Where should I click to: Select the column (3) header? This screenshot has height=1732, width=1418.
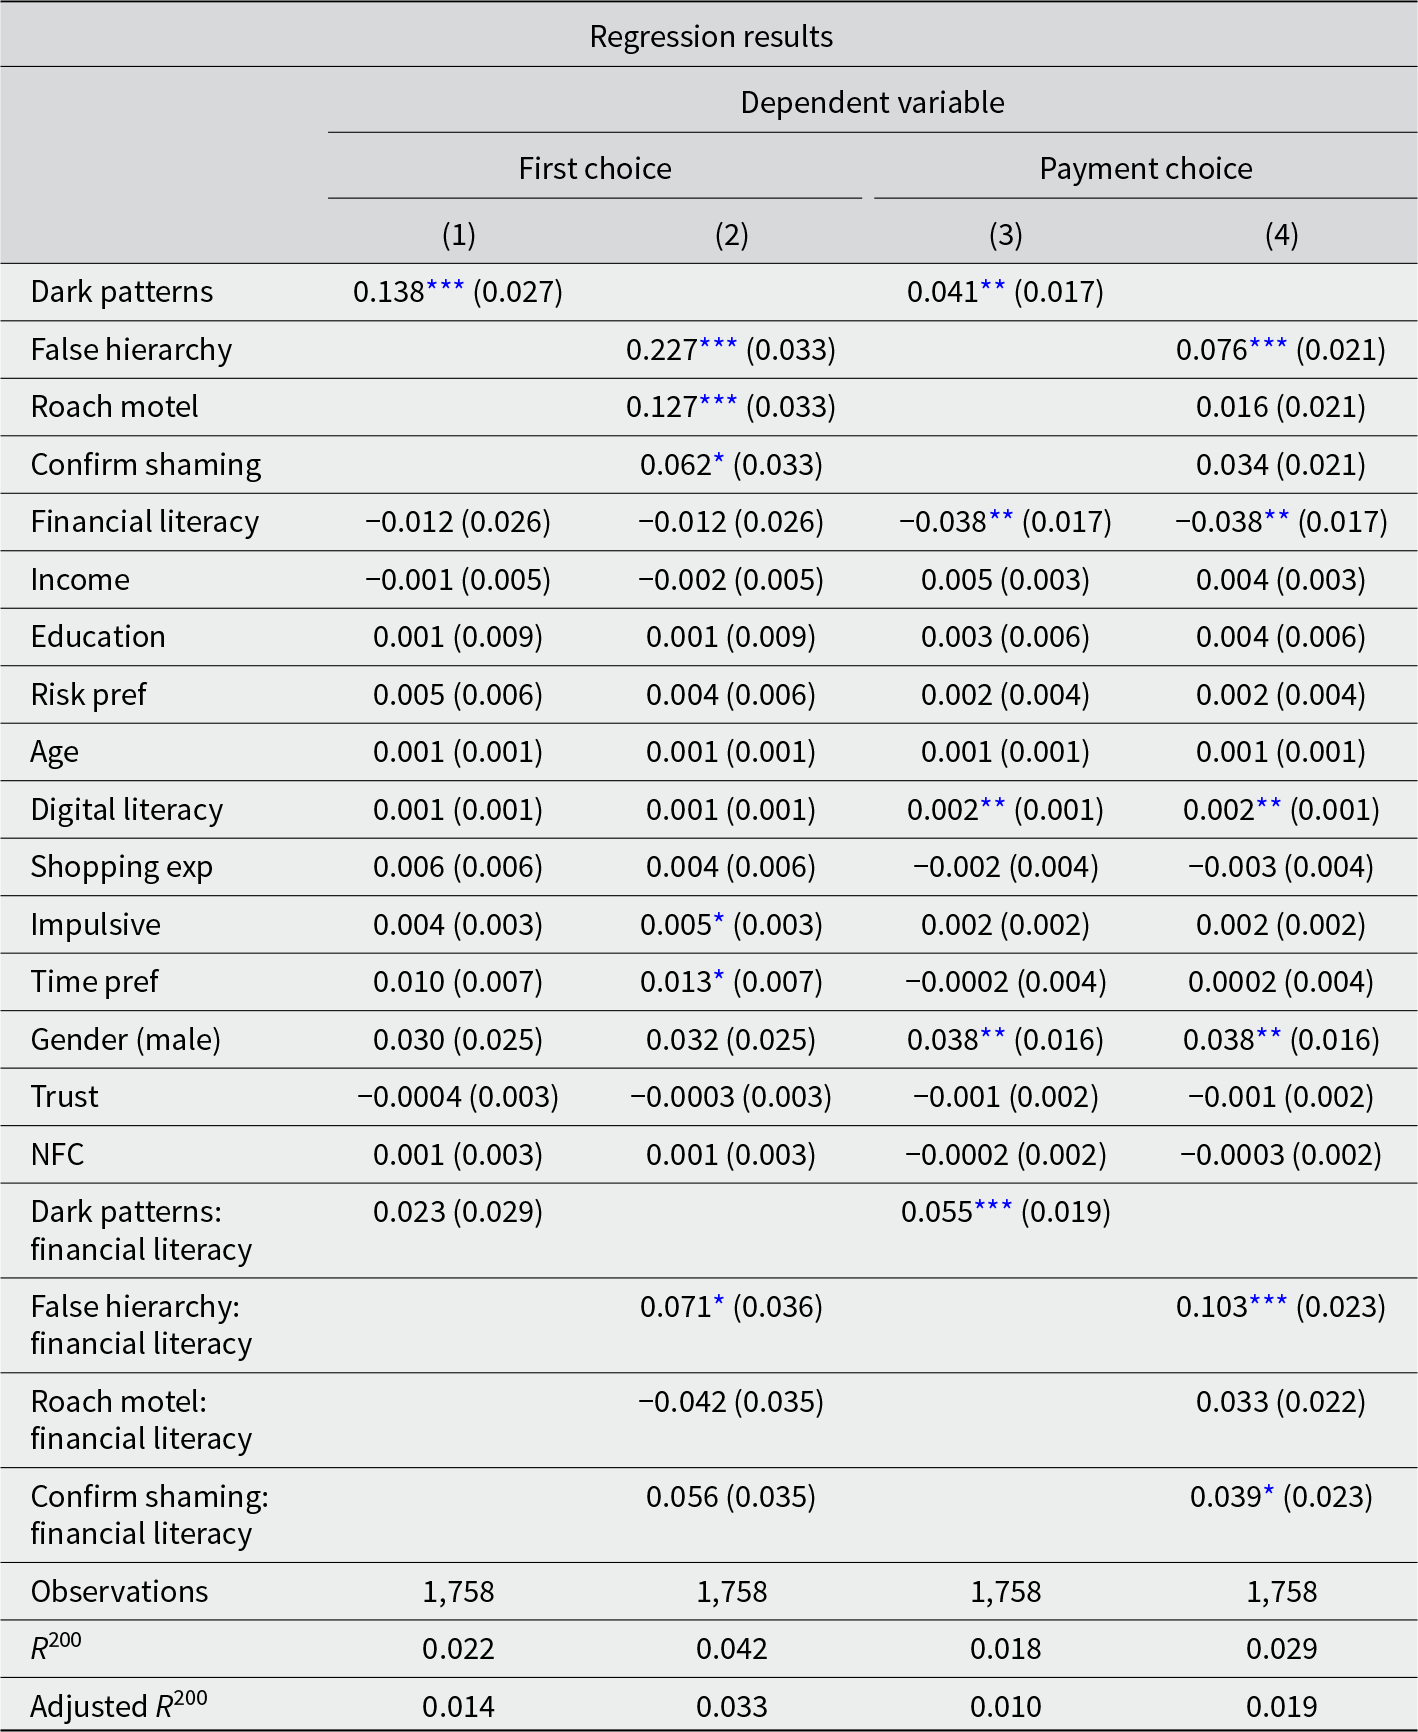tap(1005, 234)
